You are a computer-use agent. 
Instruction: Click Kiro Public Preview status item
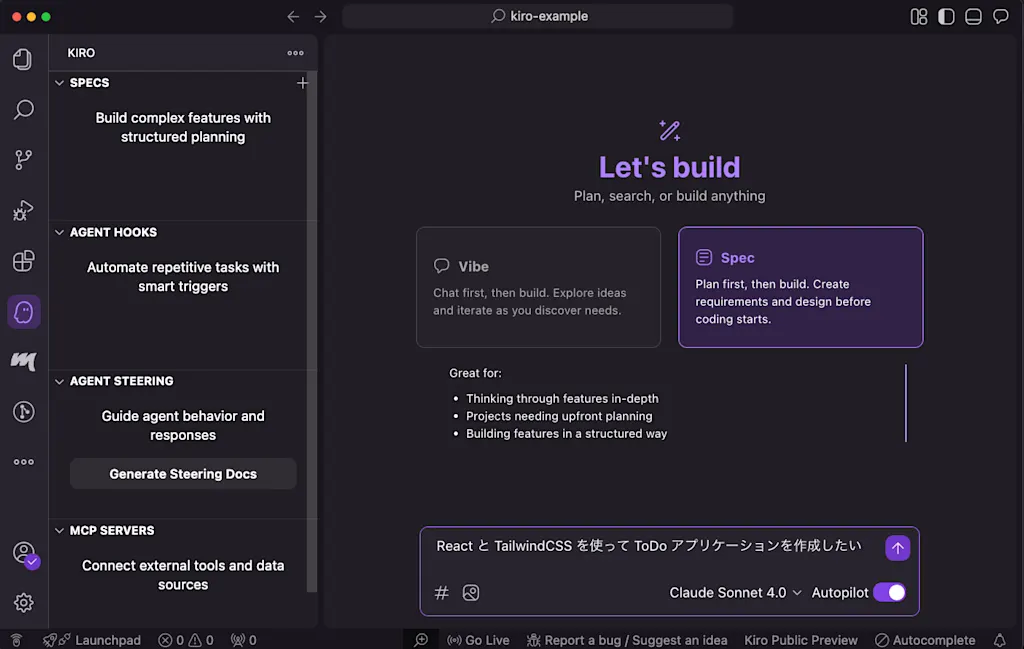(x=801, y=640)
